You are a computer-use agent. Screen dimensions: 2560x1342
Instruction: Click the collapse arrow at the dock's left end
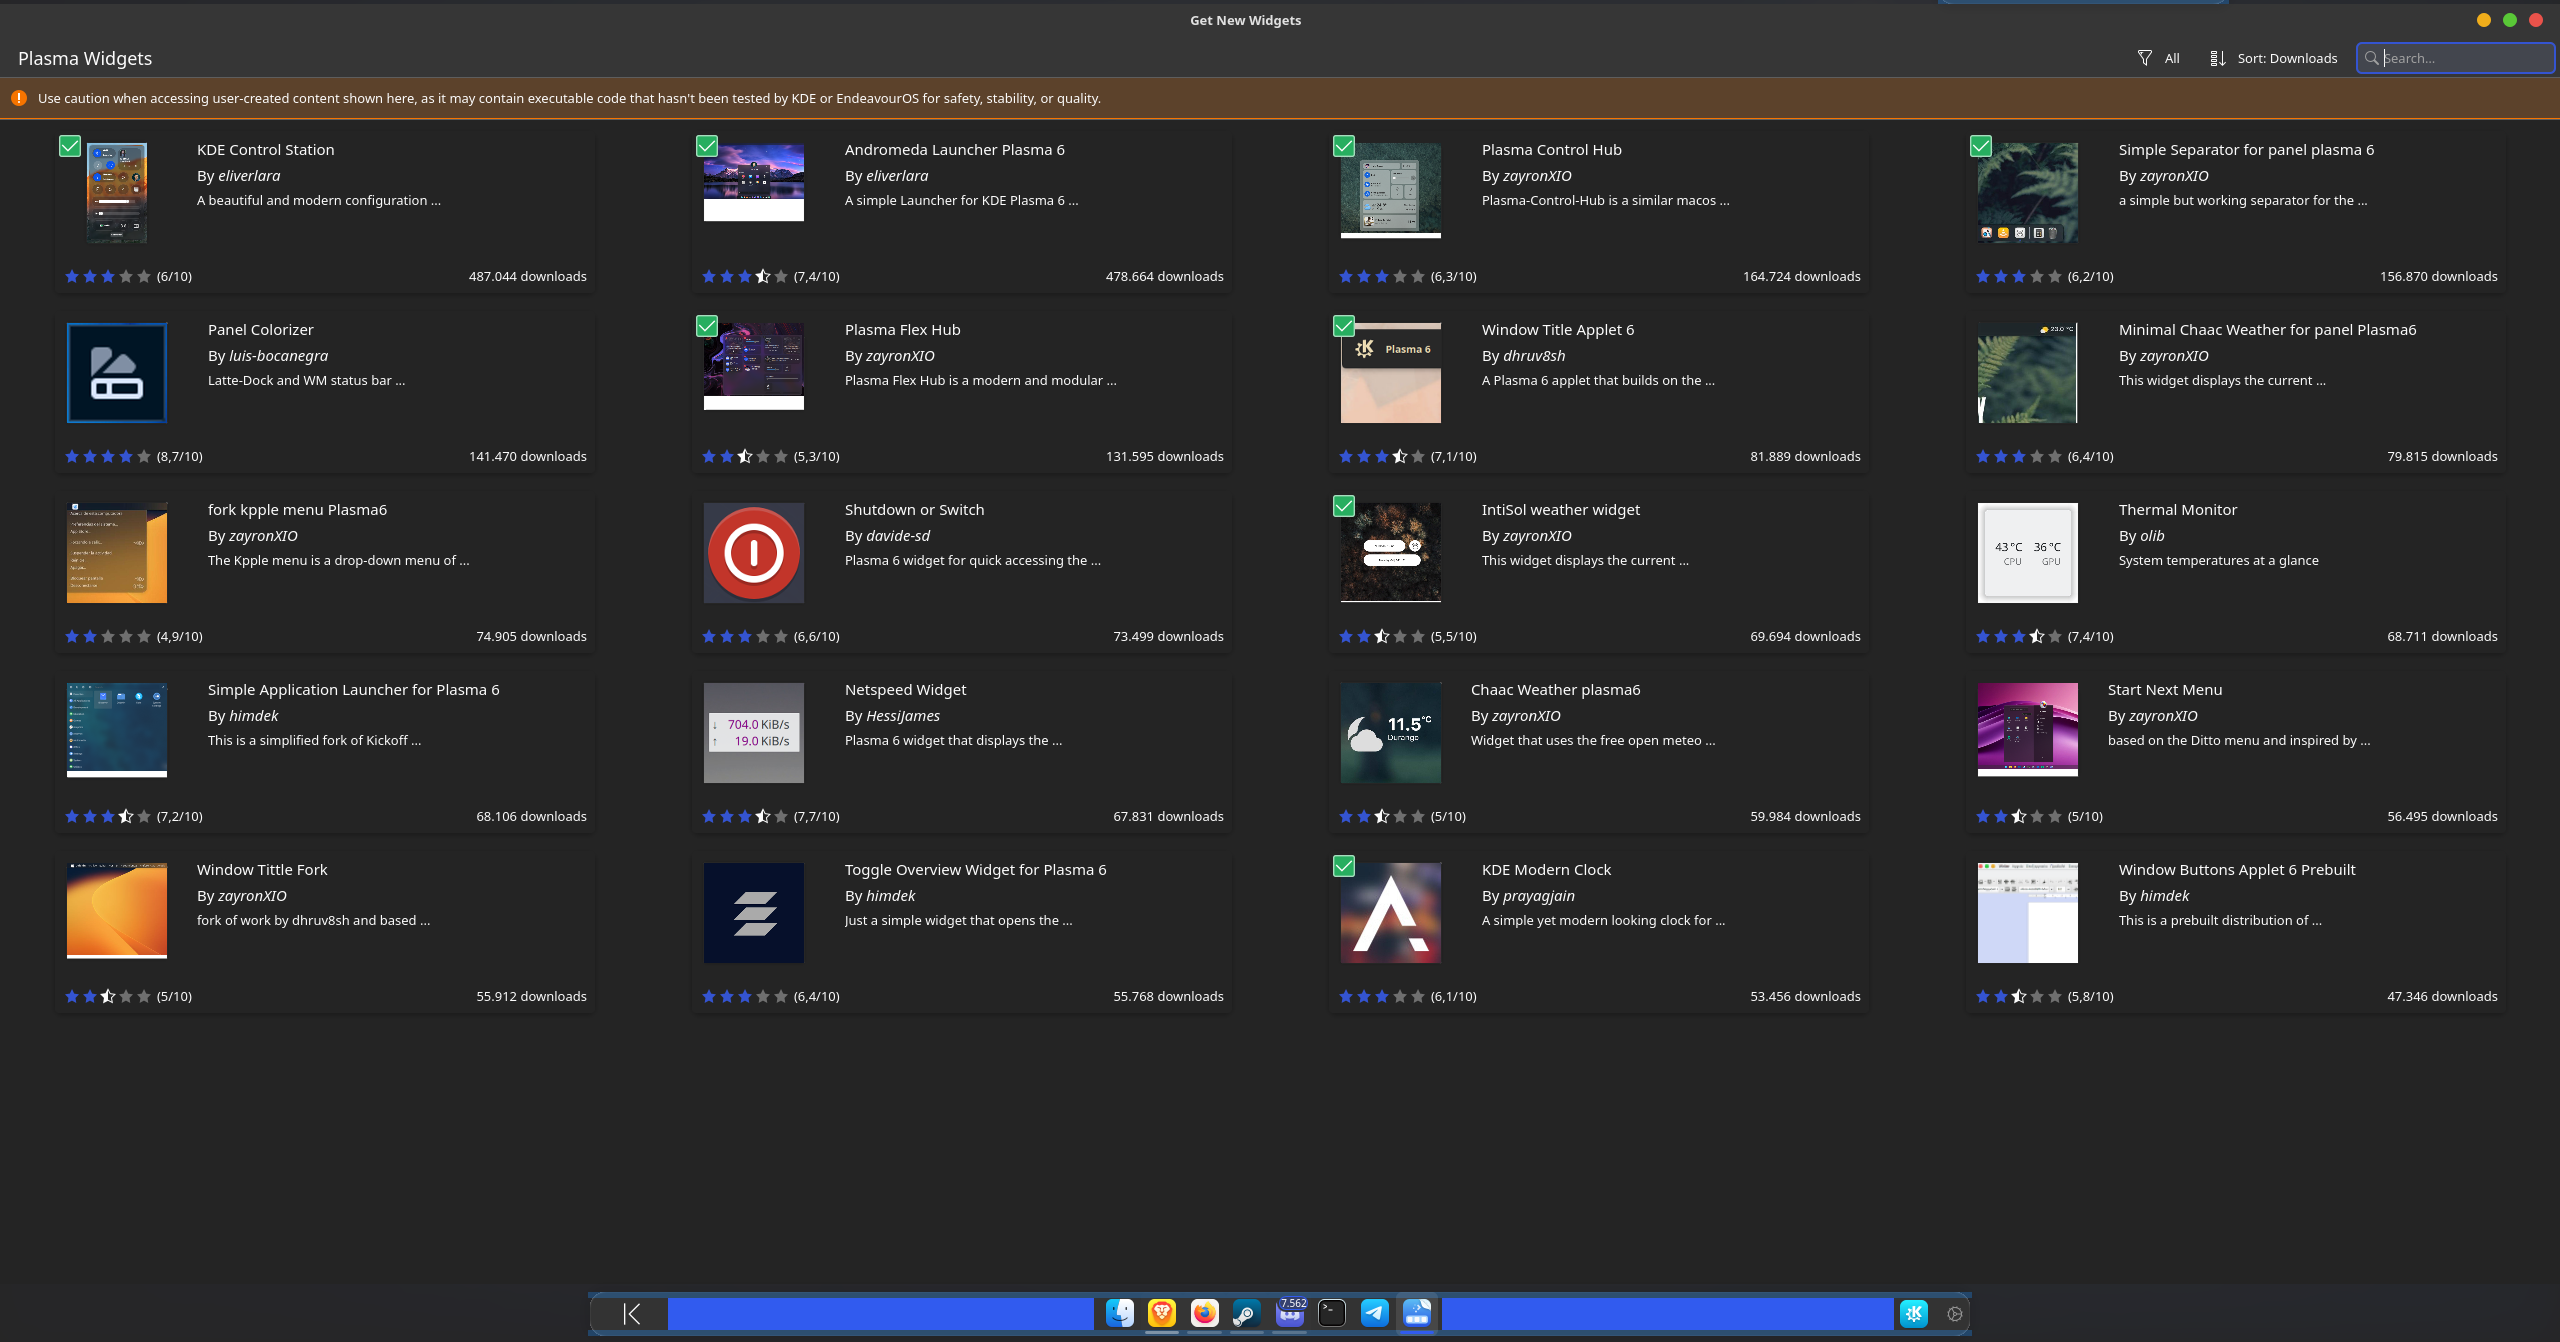coord(631,1313)
